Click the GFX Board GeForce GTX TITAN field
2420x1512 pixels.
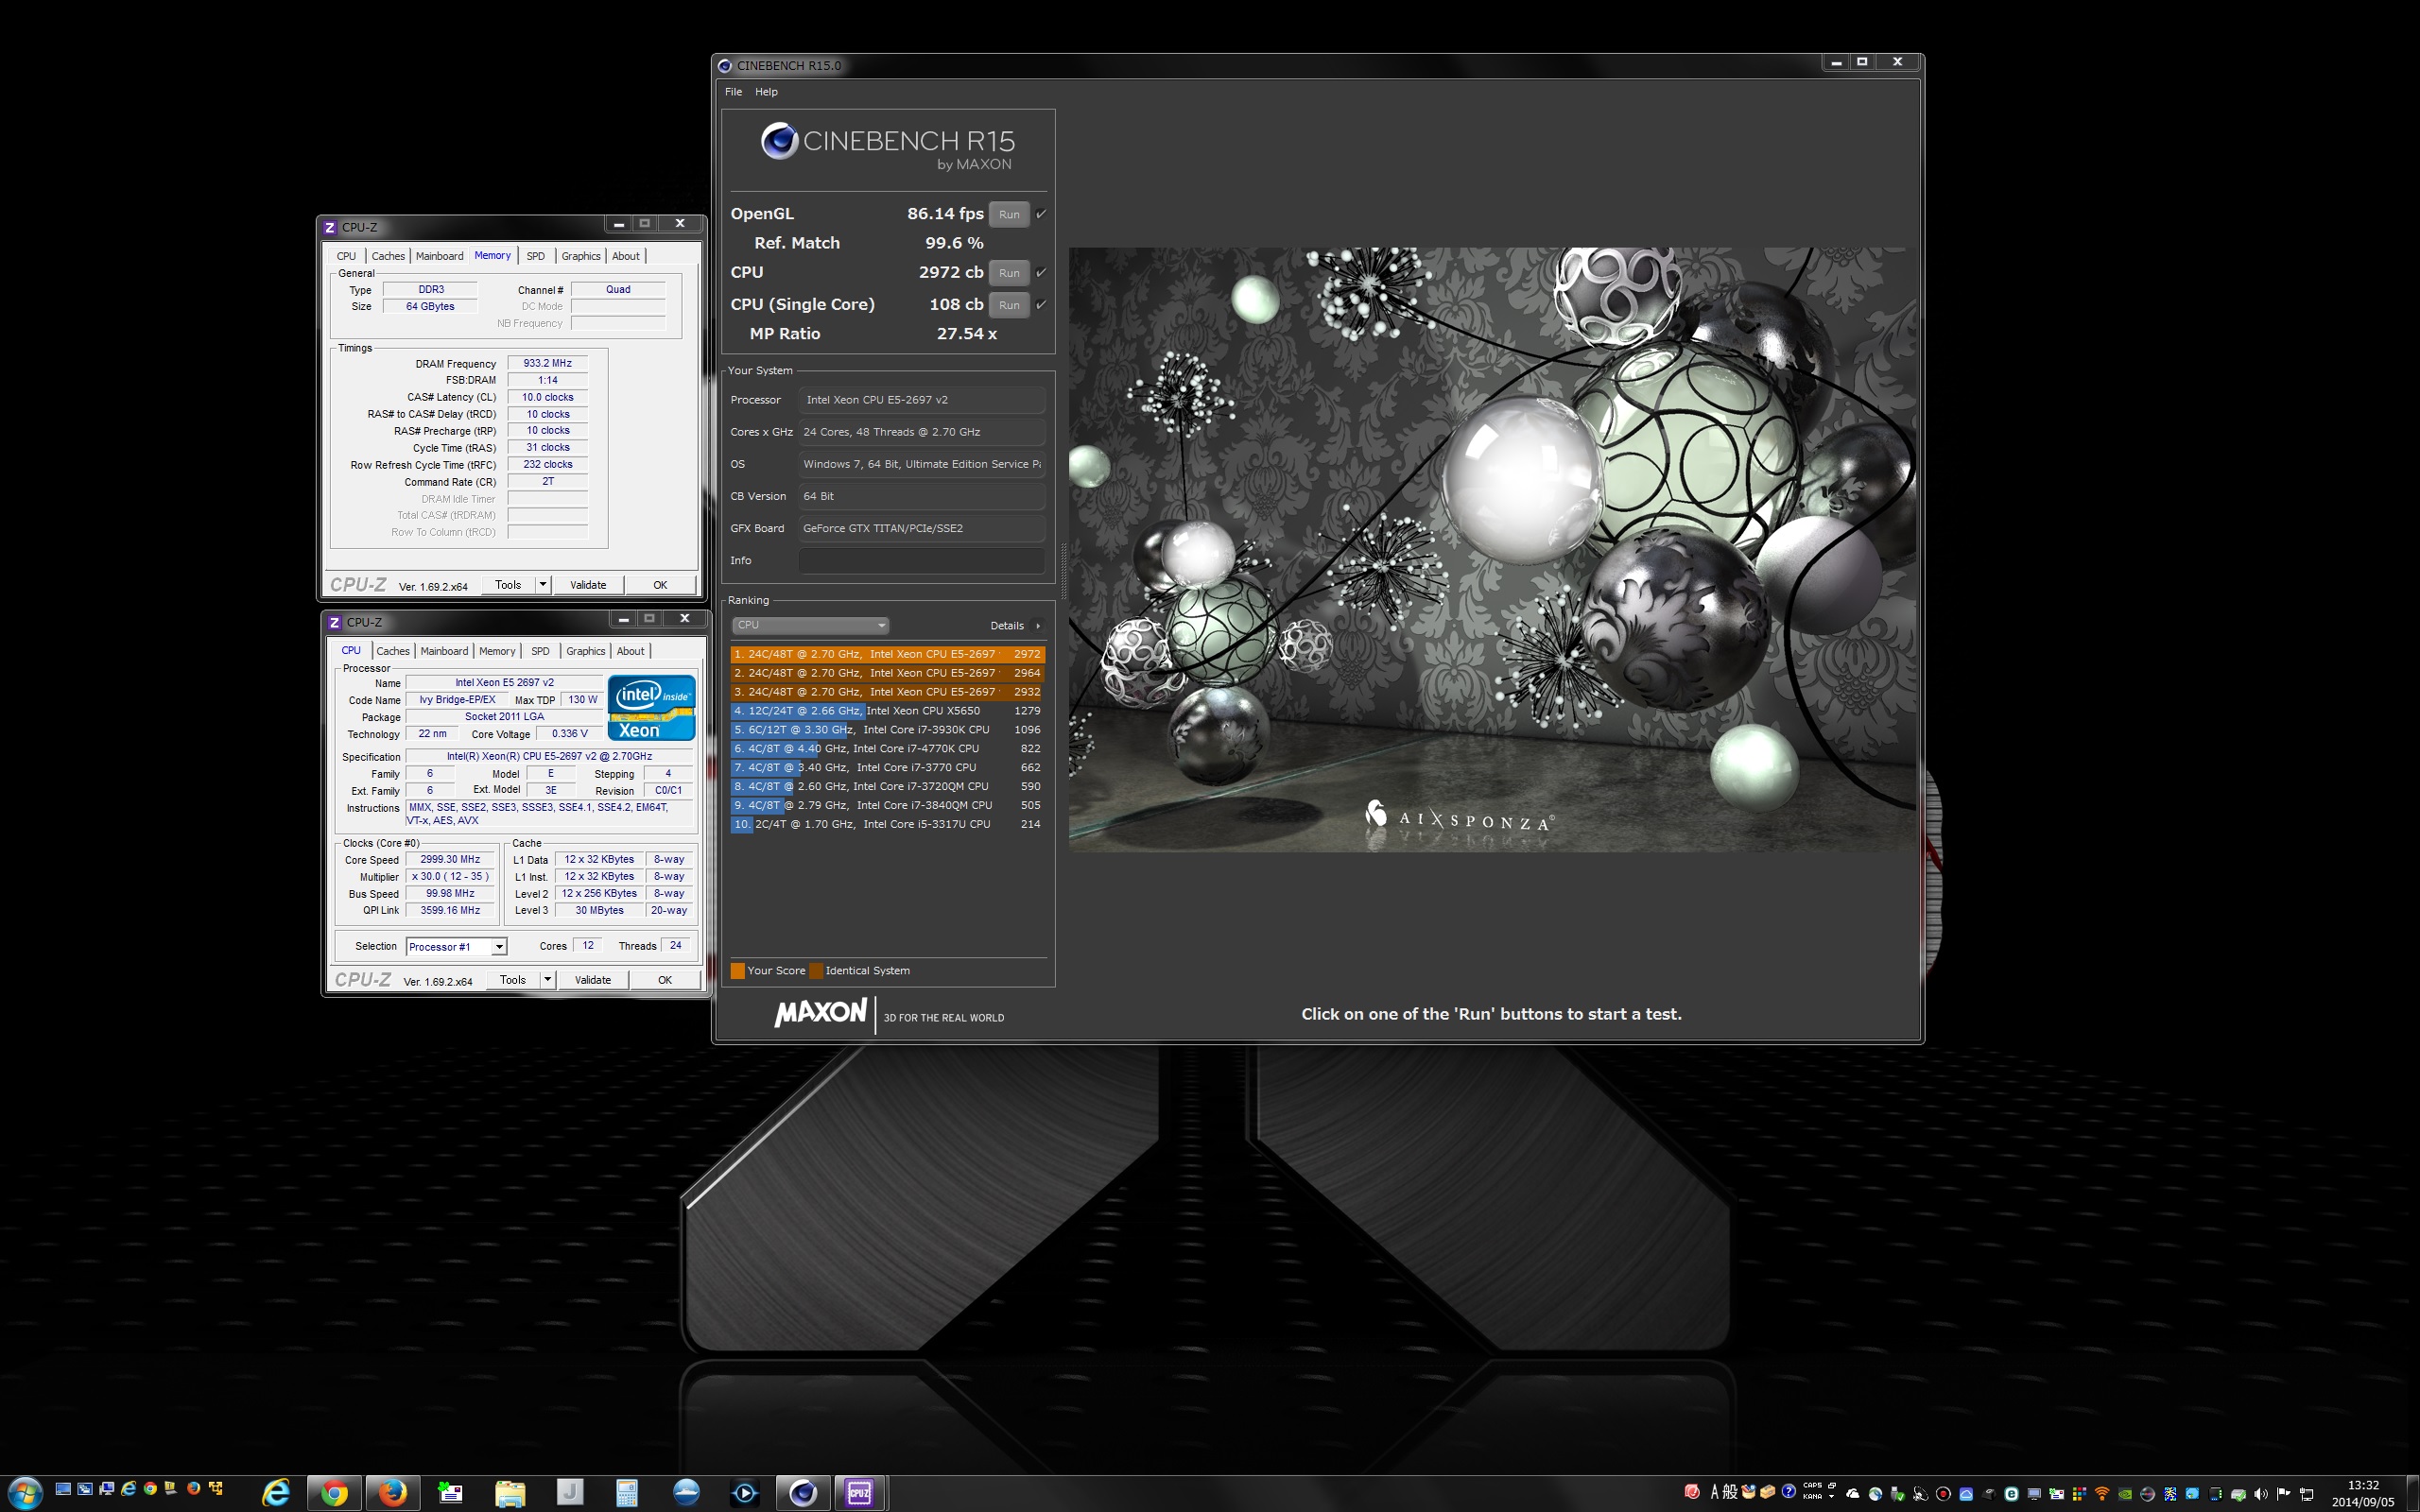[x=921, y=528]
